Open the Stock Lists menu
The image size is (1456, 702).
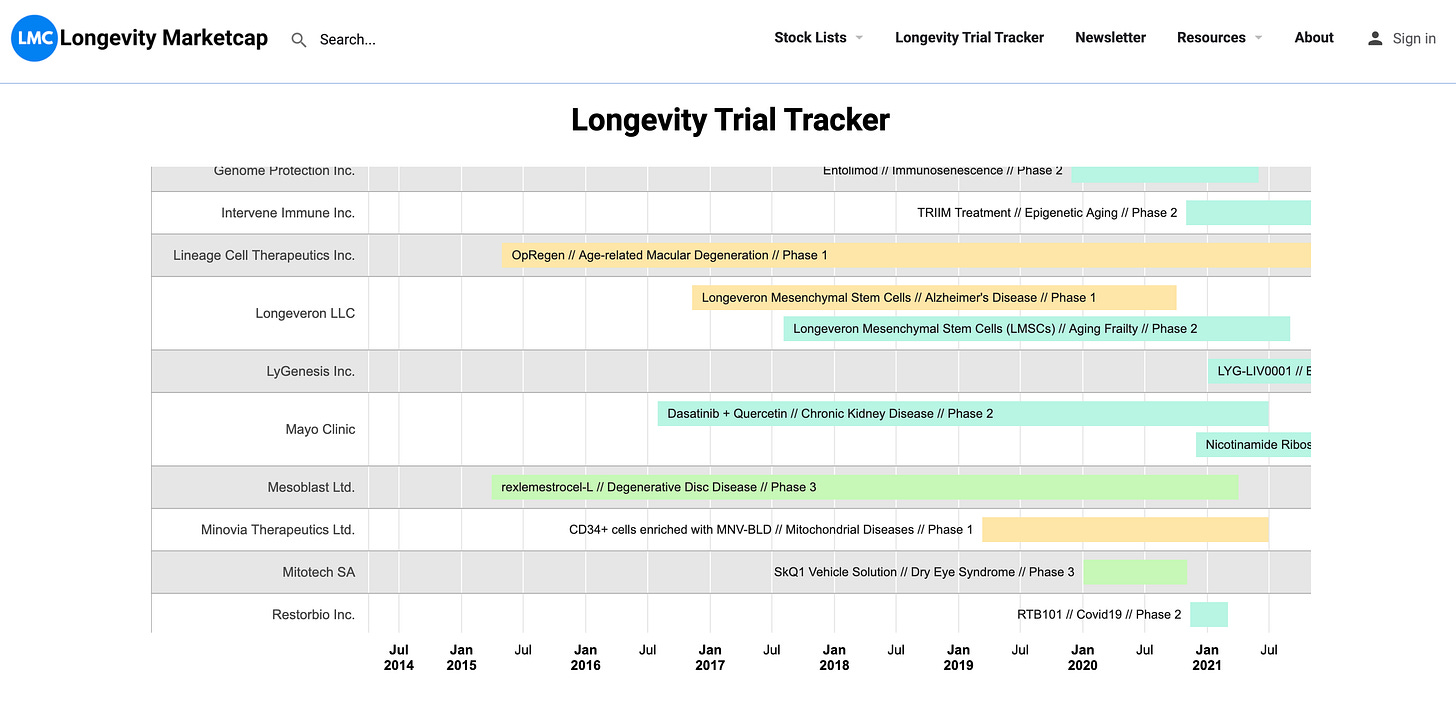pyautogui.click(x=810, y=38)
